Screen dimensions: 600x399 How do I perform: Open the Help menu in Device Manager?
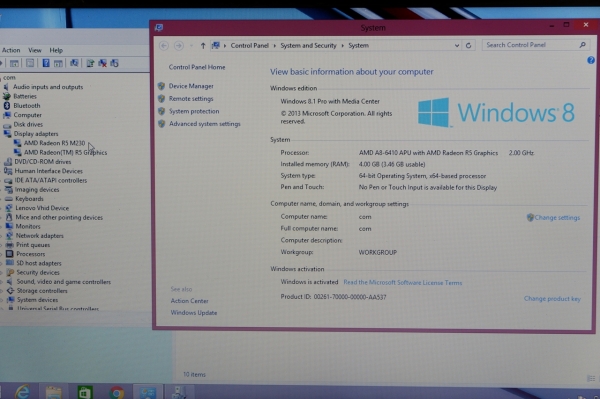tap(56, 50)
